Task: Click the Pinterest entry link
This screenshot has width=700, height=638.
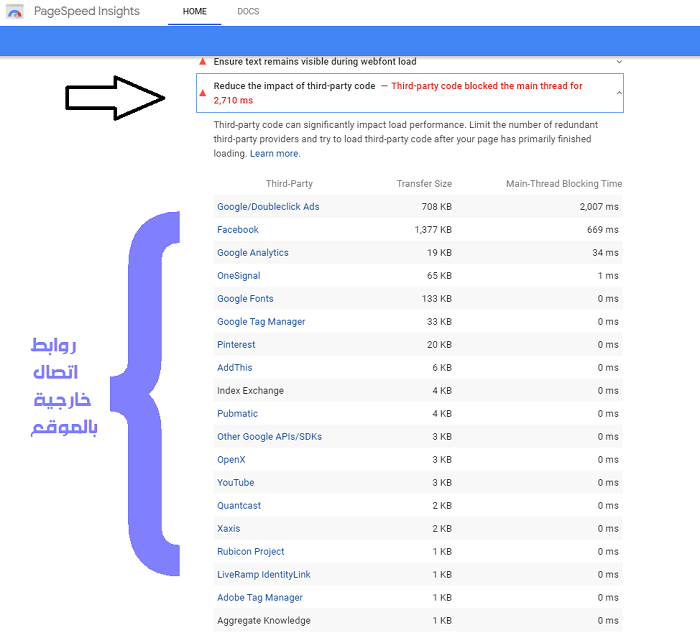Action: pos(236,345)
